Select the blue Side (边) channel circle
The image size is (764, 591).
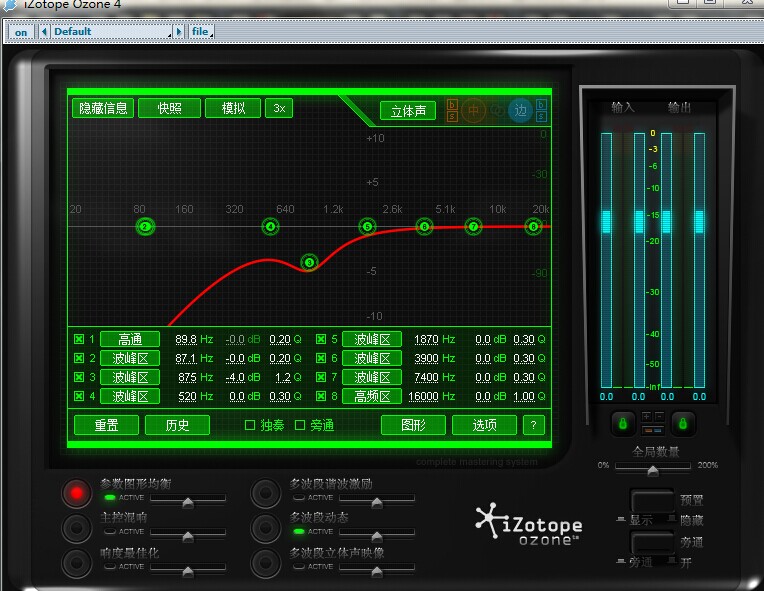click(520, 111)
